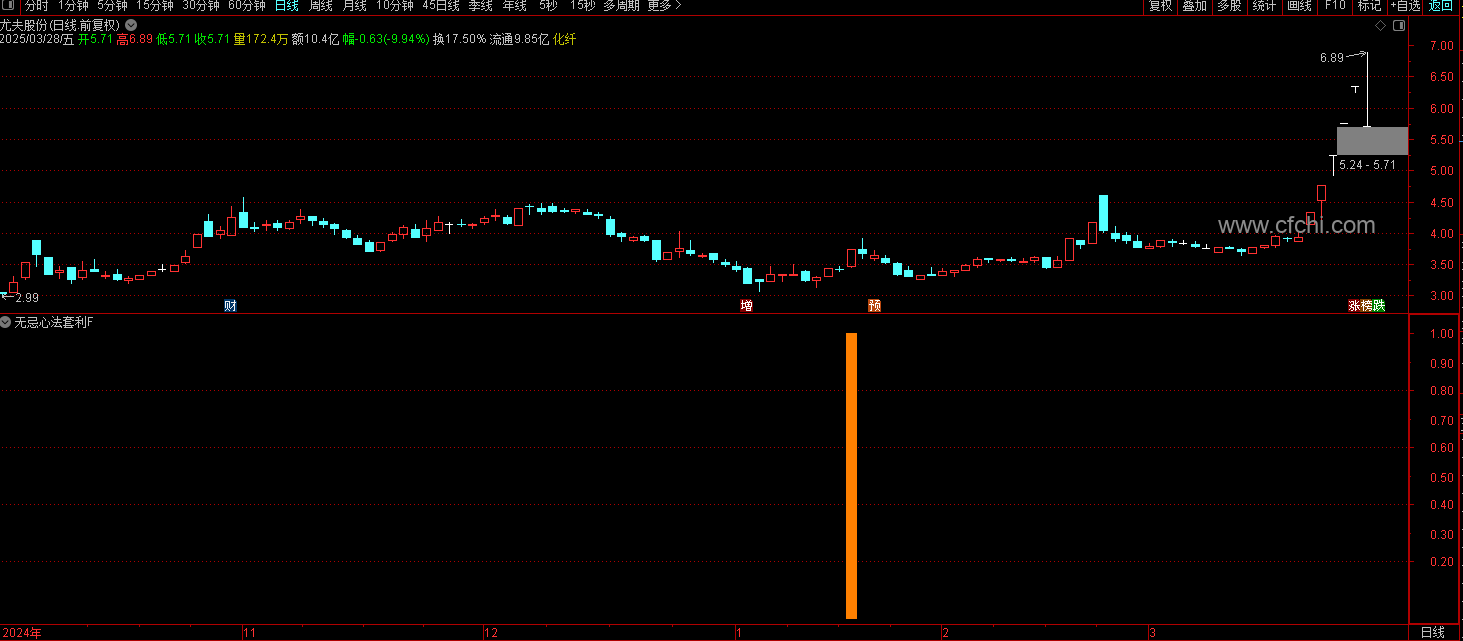The width and height of the screenshot is (1463, 641).
Task: Click the 1.00 indicator axis value
Action: [1442, 334]
